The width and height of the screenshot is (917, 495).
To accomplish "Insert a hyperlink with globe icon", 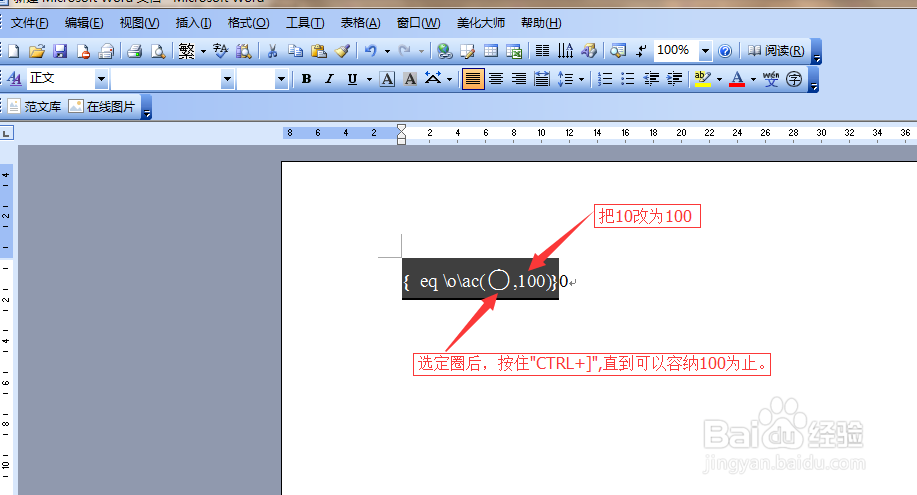I will tap(444, 51).
